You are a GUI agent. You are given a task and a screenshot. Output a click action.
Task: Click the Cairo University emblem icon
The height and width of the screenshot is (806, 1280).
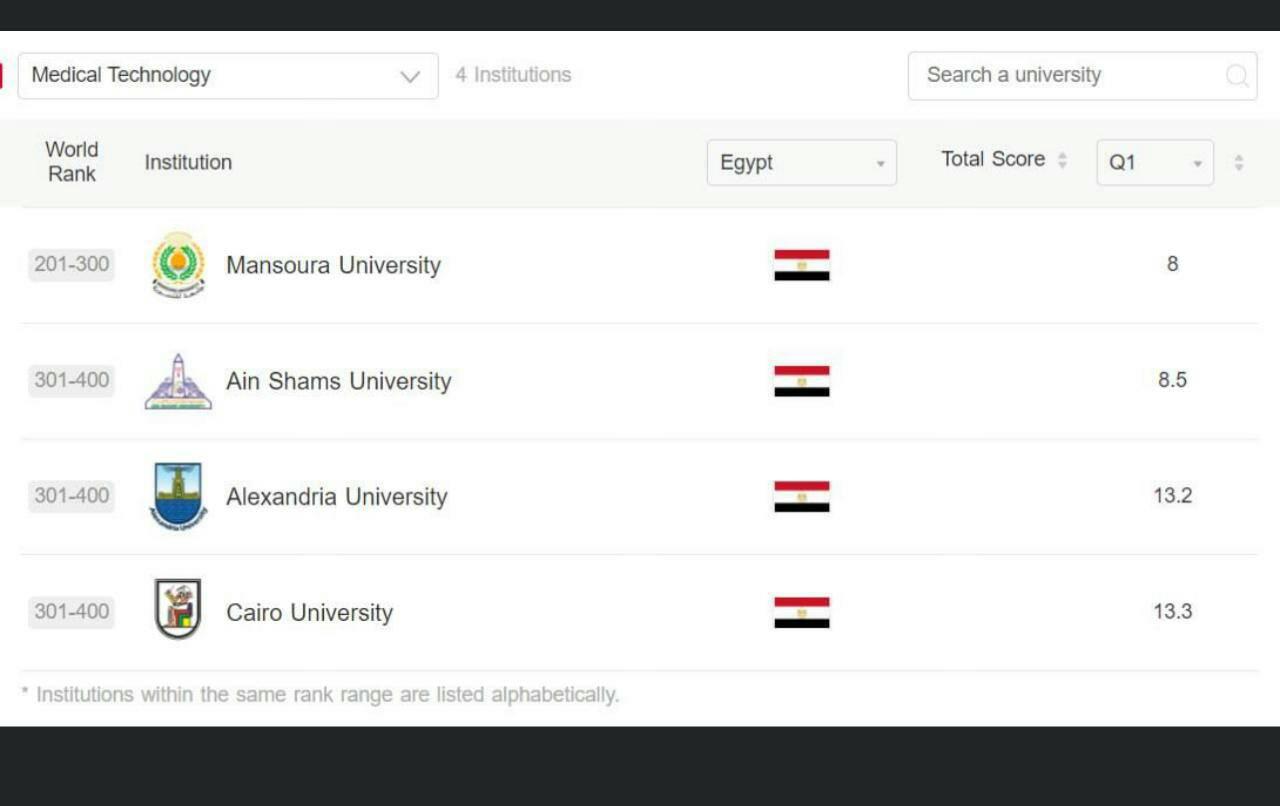coord(178,609)
